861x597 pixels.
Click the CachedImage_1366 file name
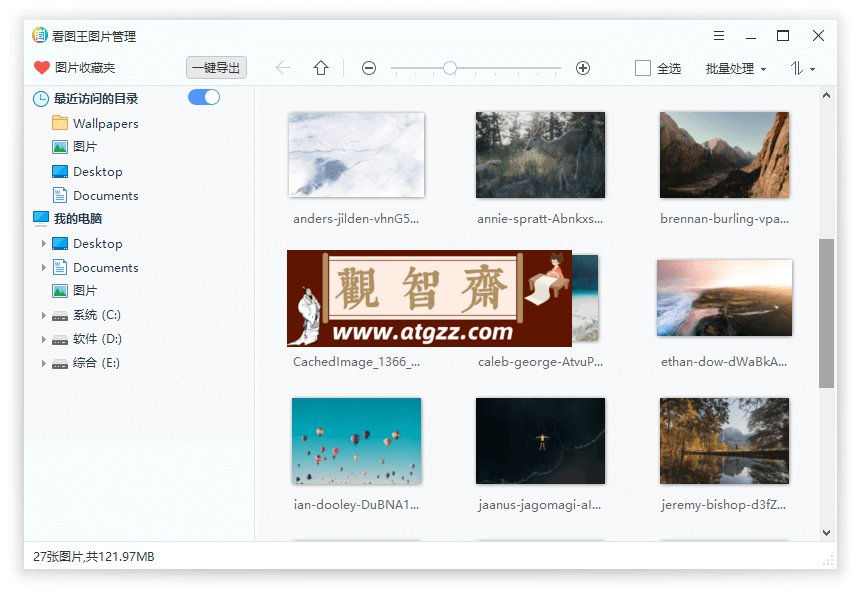tap(356, 362)
